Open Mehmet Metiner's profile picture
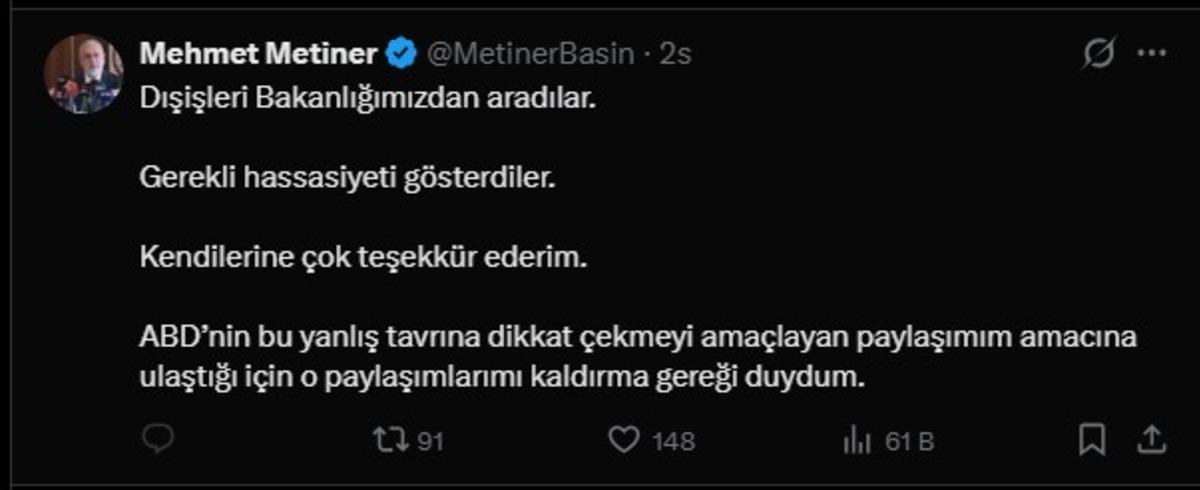Viewport: 1200px width, 490px height. click(x=83, y=73)
